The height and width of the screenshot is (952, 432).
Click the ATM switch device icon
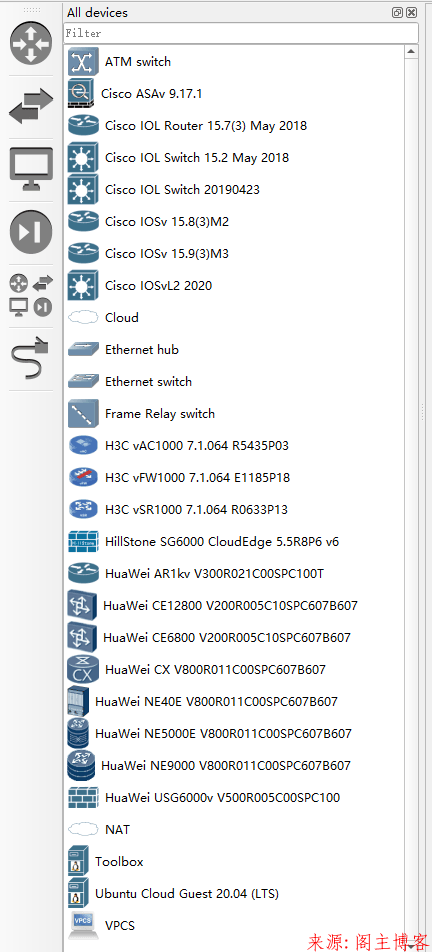click(83, 62)
